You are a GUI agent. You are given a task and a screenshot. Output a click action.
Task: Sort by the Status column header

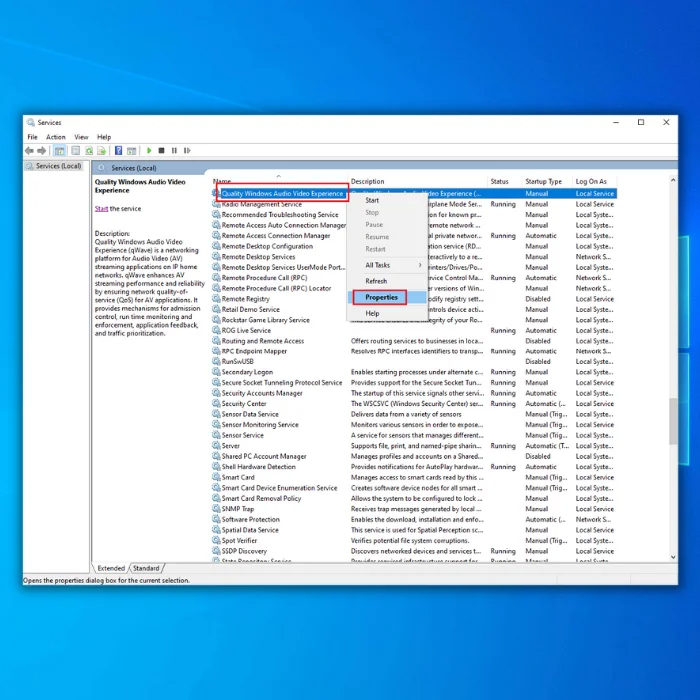(504, 181)
